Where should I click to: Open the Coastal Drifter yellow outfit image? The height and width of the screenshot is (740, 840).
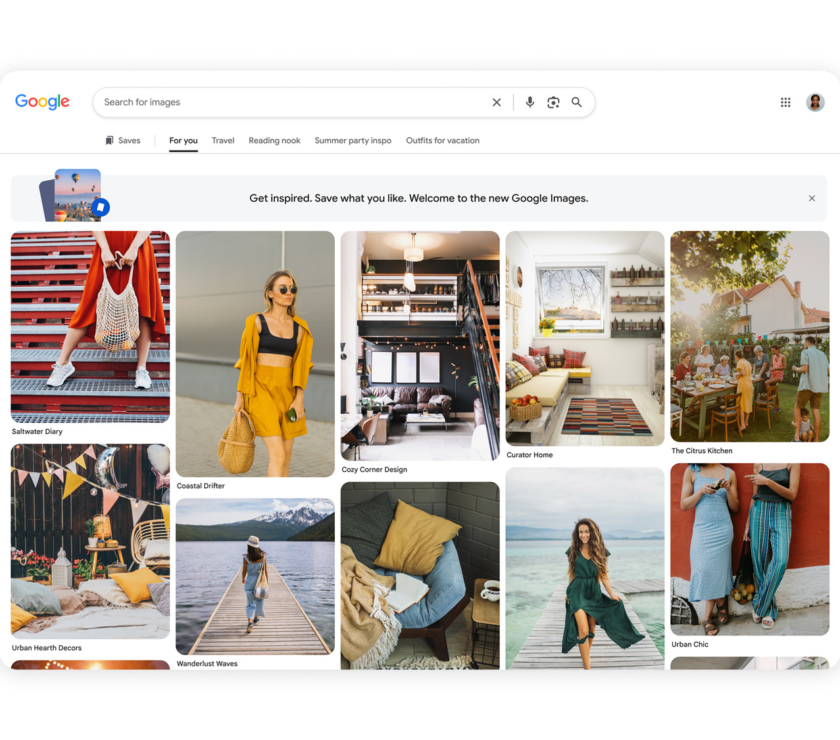point(255,354)
